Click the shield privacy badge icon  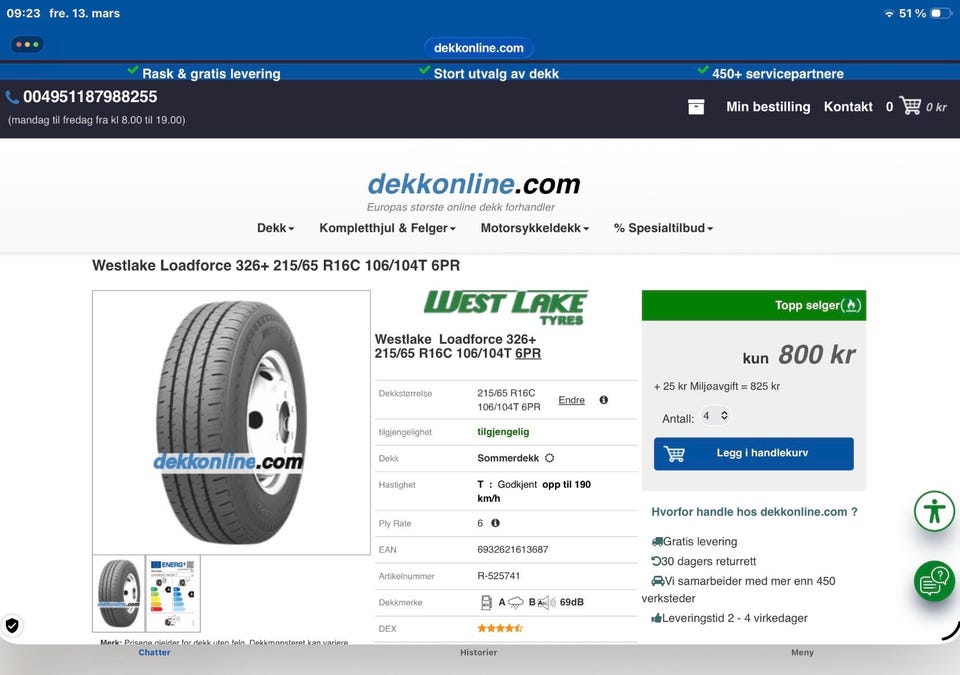pos(12,625)
